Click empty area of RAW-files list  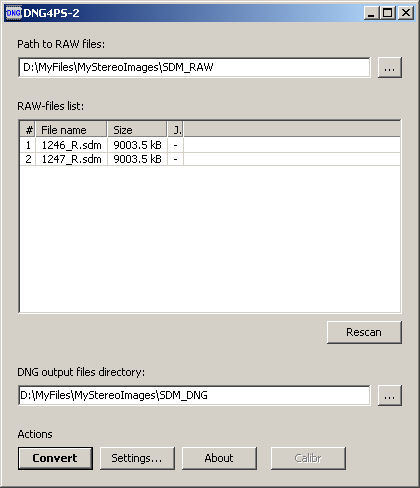point(210,238)
